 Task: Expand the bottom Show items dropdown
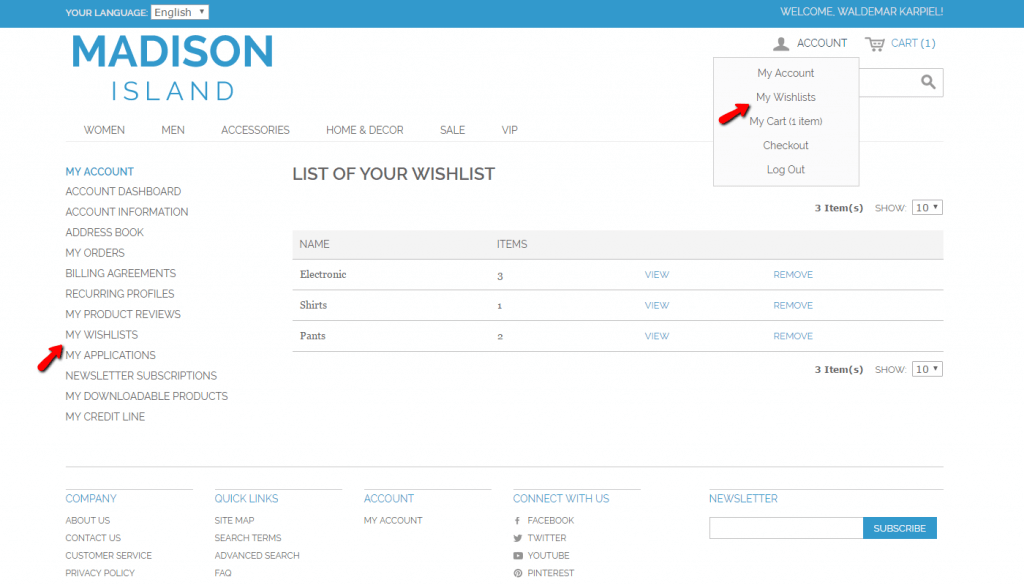(927, 370)
